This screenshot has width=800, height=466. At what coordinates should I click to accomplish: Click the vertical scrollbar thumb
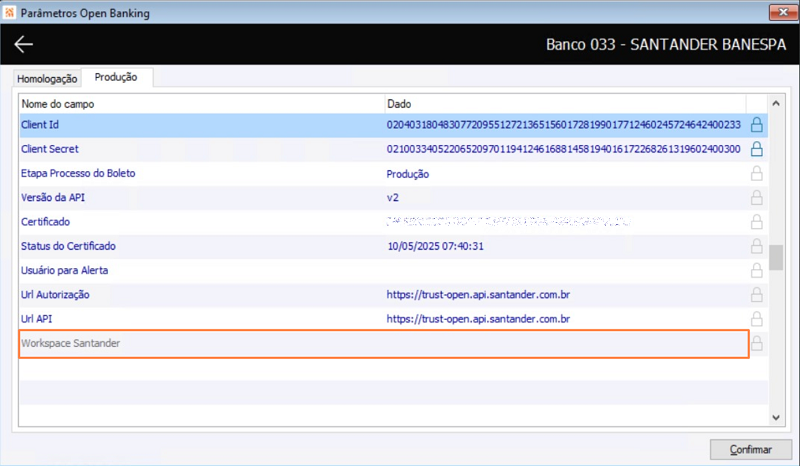pyautogui.click(x=776, y=258)
